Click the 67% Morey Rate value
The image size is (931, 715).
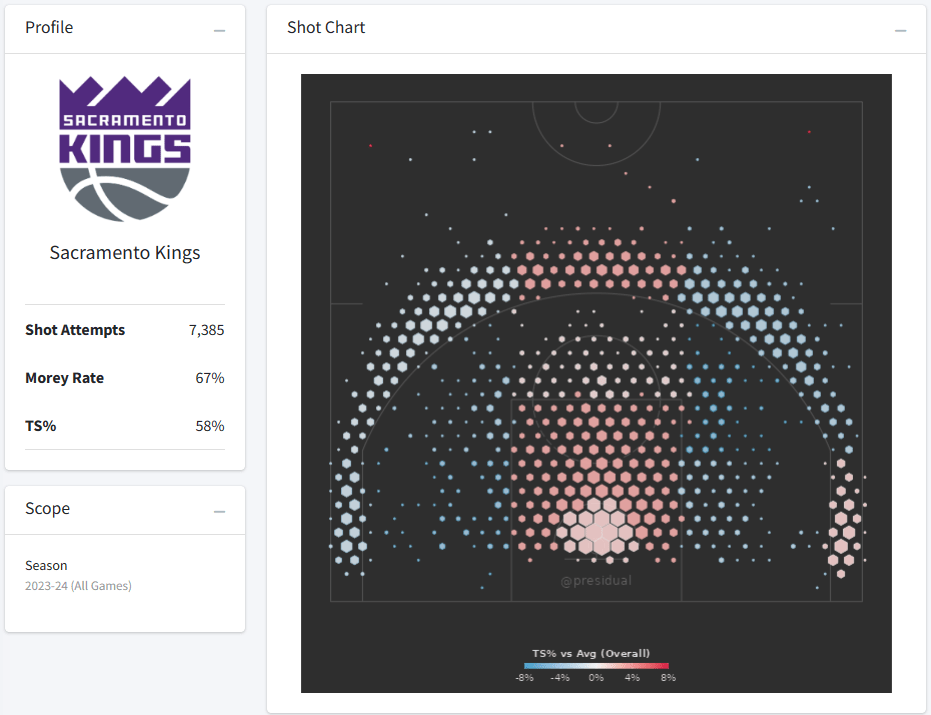(210, 378)
